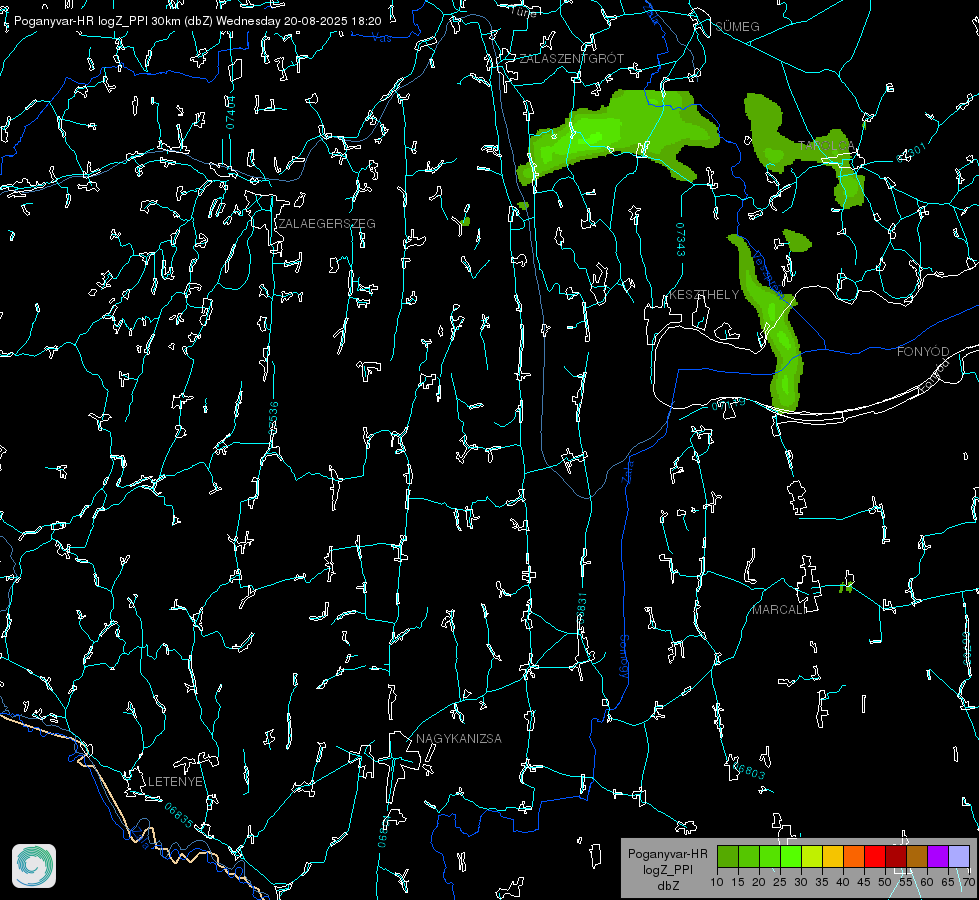
Task: Click the lavender 65-70 dBZ swatch
Action: [x=958, y=856]
